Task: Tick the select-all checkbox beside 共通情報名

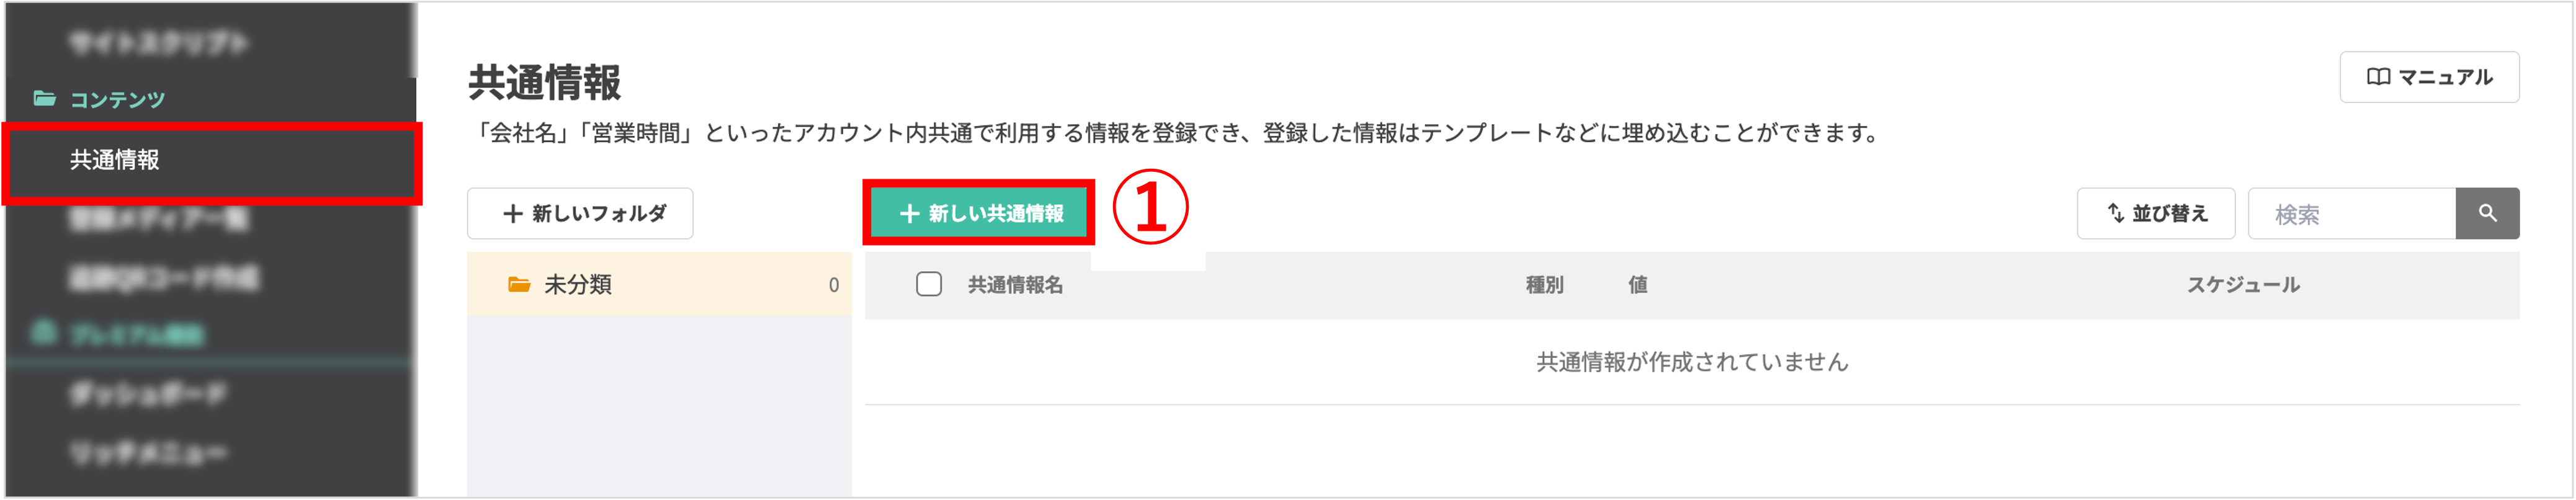Action: pos(928,285)
